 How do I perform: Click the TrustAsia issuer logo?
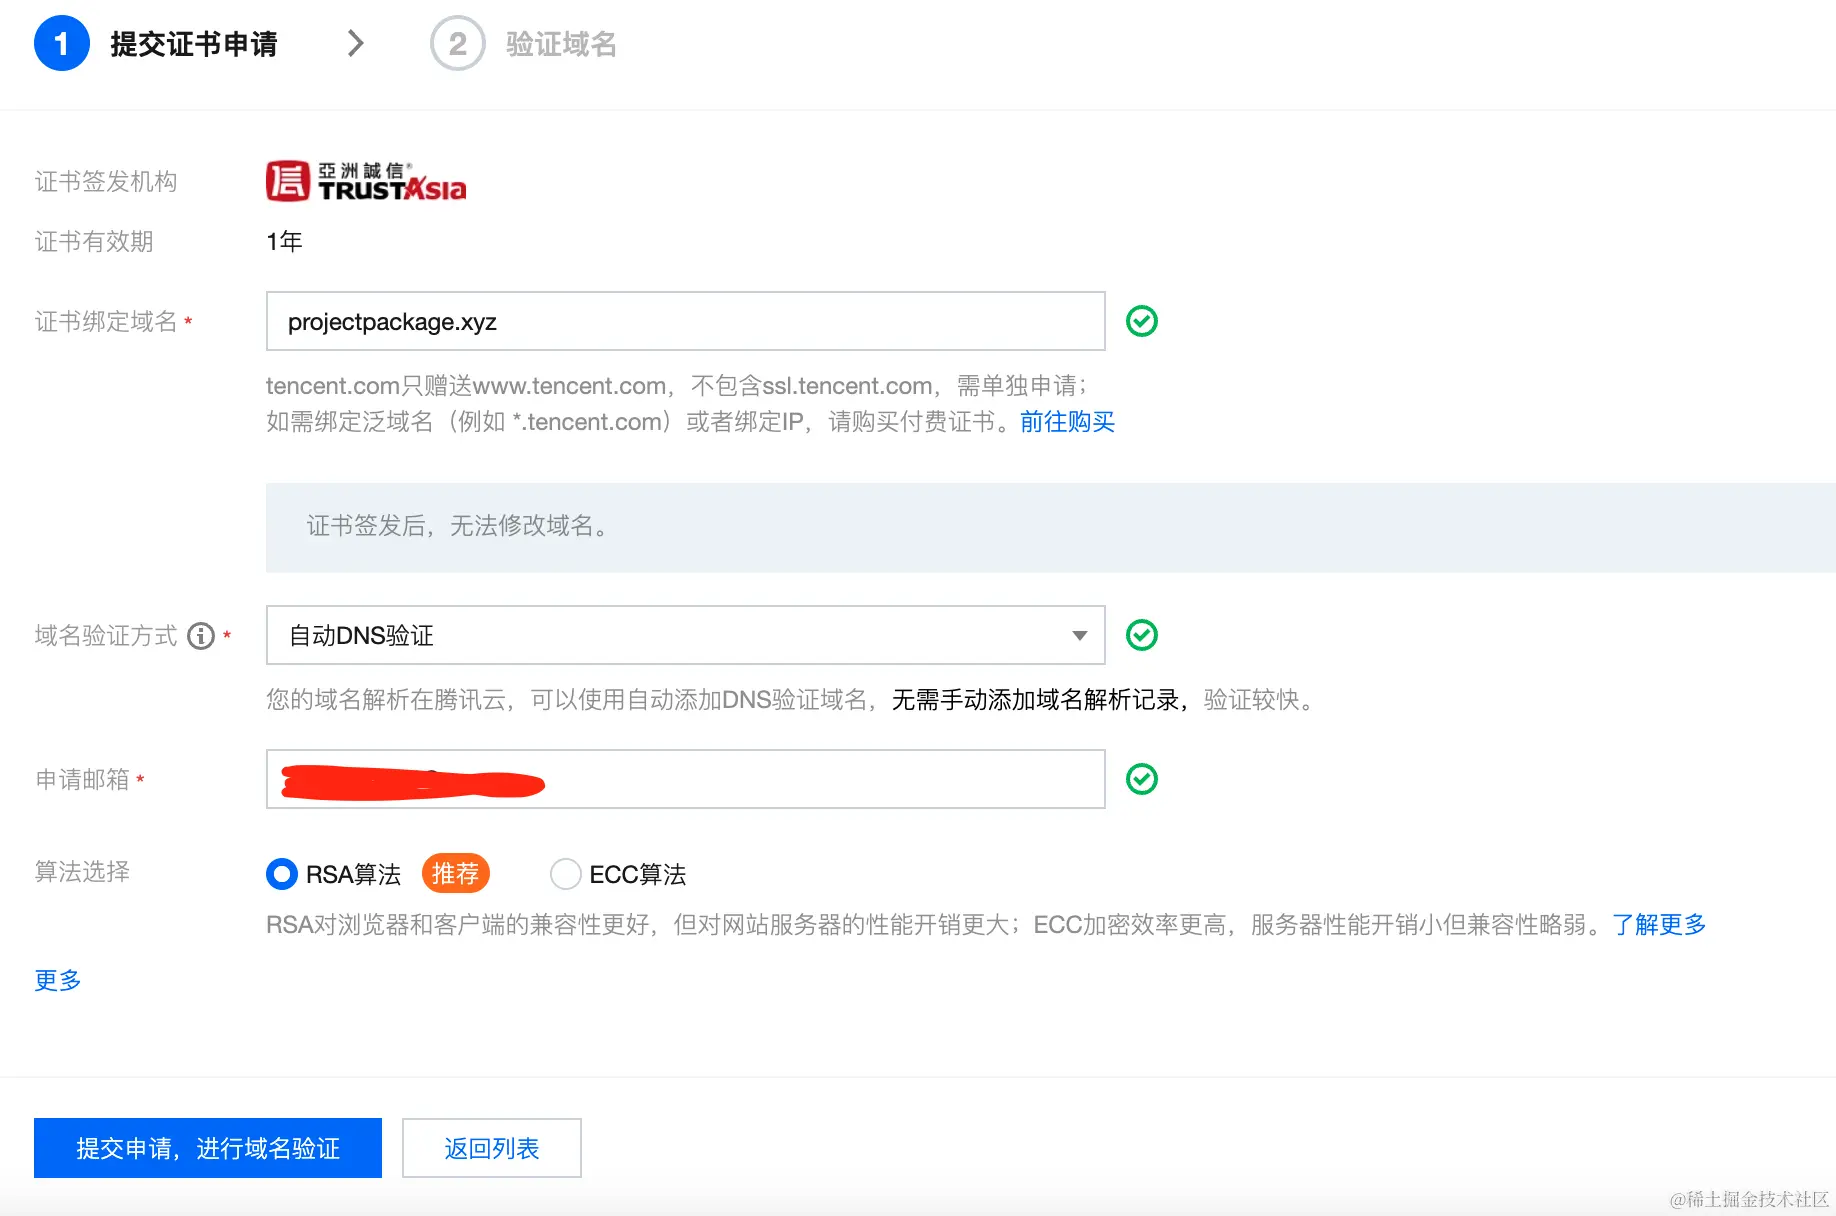pyautogui.click(x=365, y=180)
